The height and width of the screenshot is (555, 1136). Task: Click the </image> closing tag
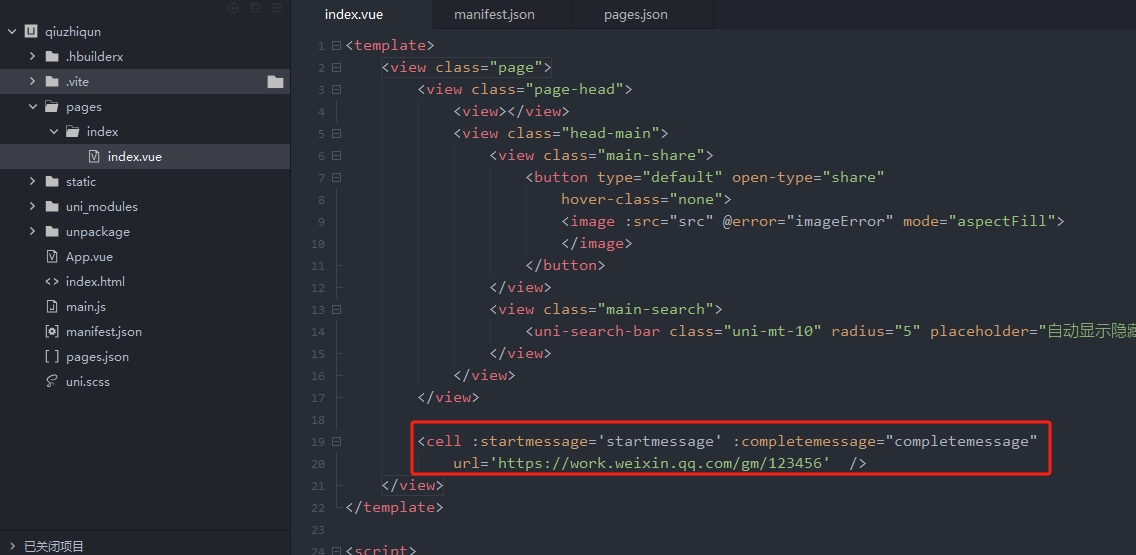597,243
